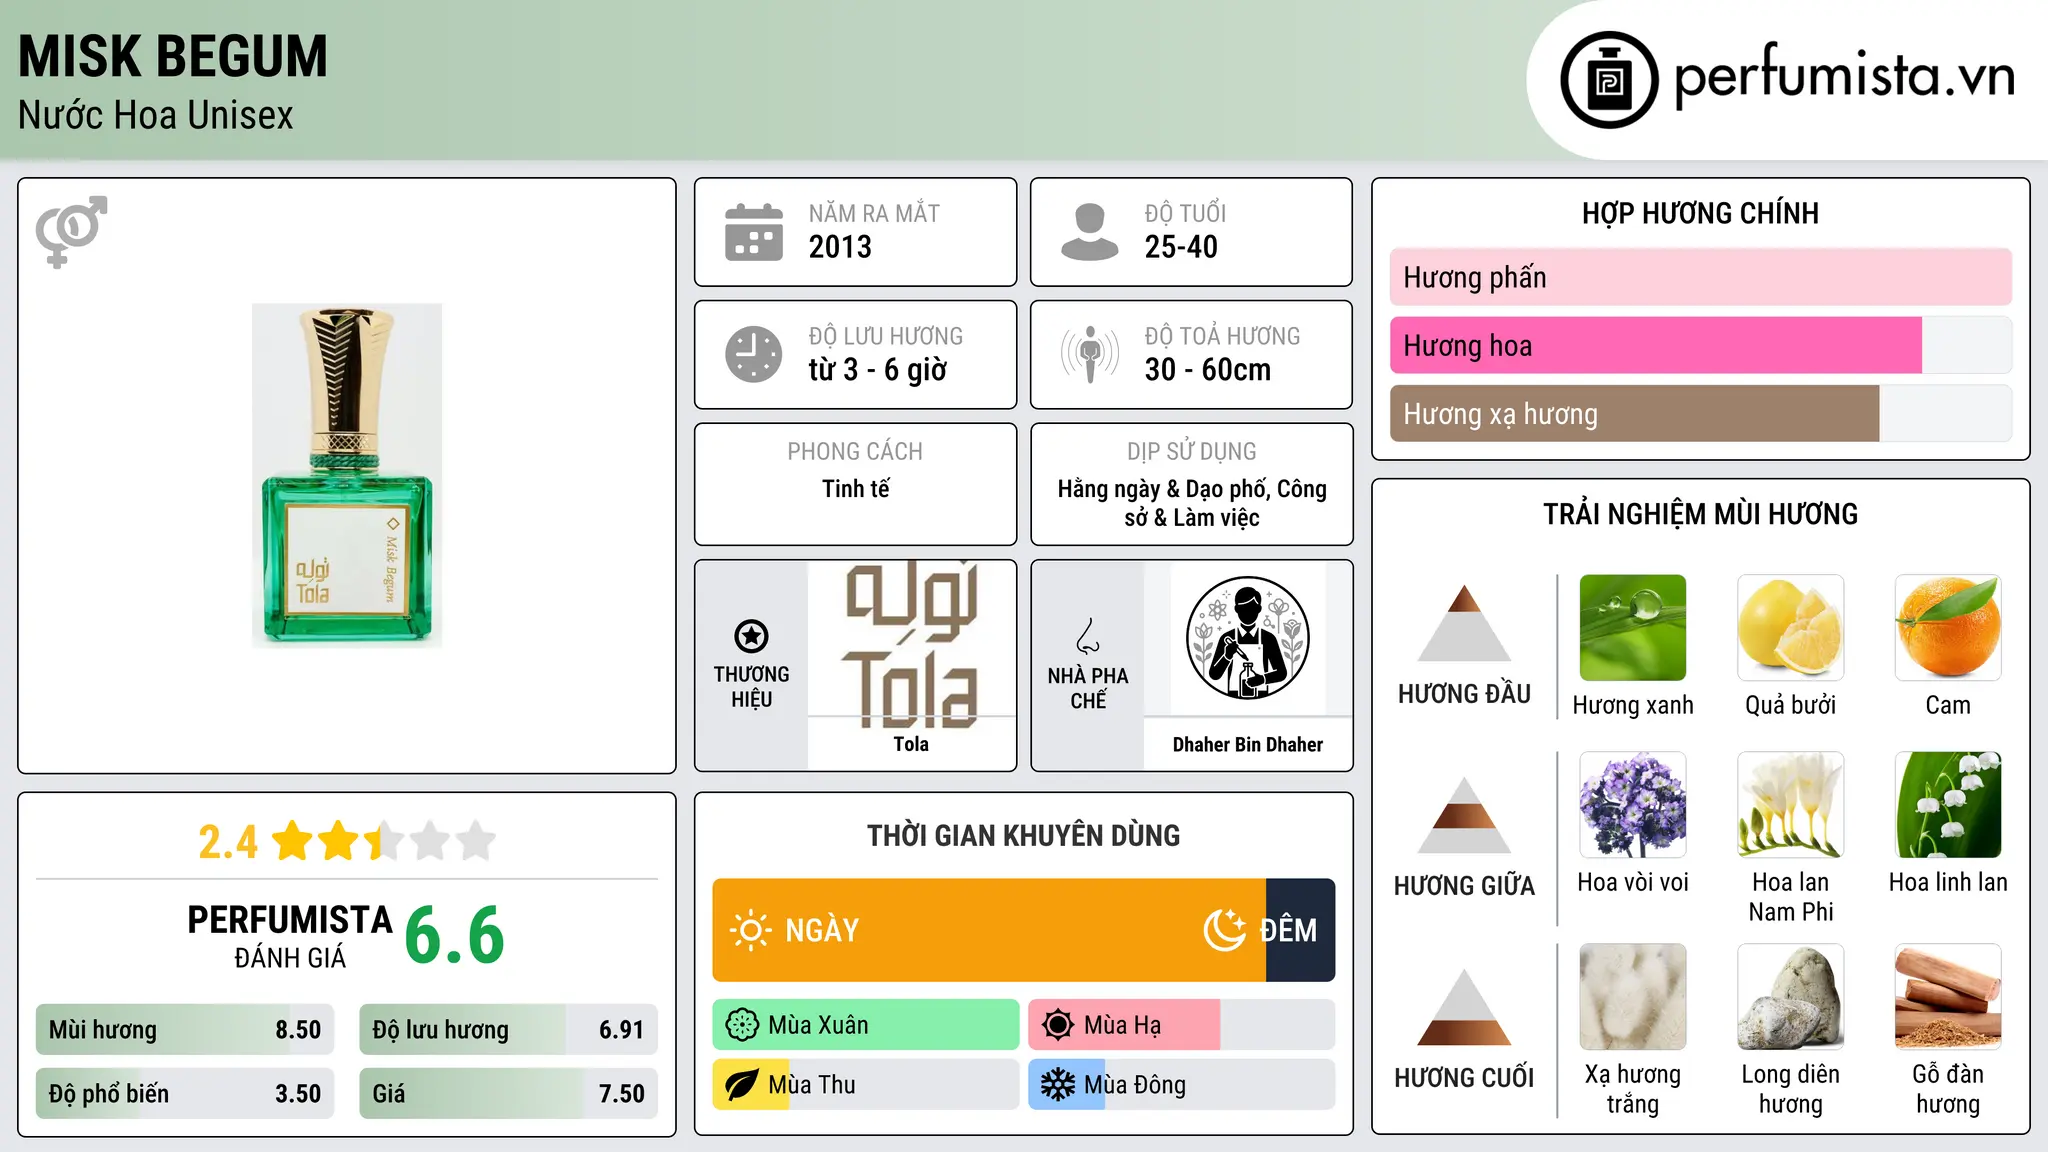This screenshot has width=2048, height=1152.
Task: Click the sillage projection icon
Action: [x=1090, y=354]
